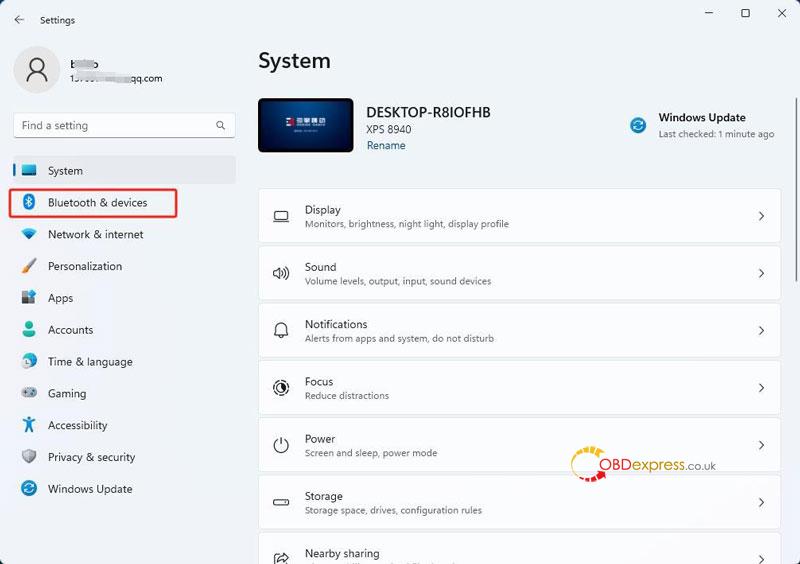
Task: Expand the Sound settings chevron
Action: (x=761, y=273)
